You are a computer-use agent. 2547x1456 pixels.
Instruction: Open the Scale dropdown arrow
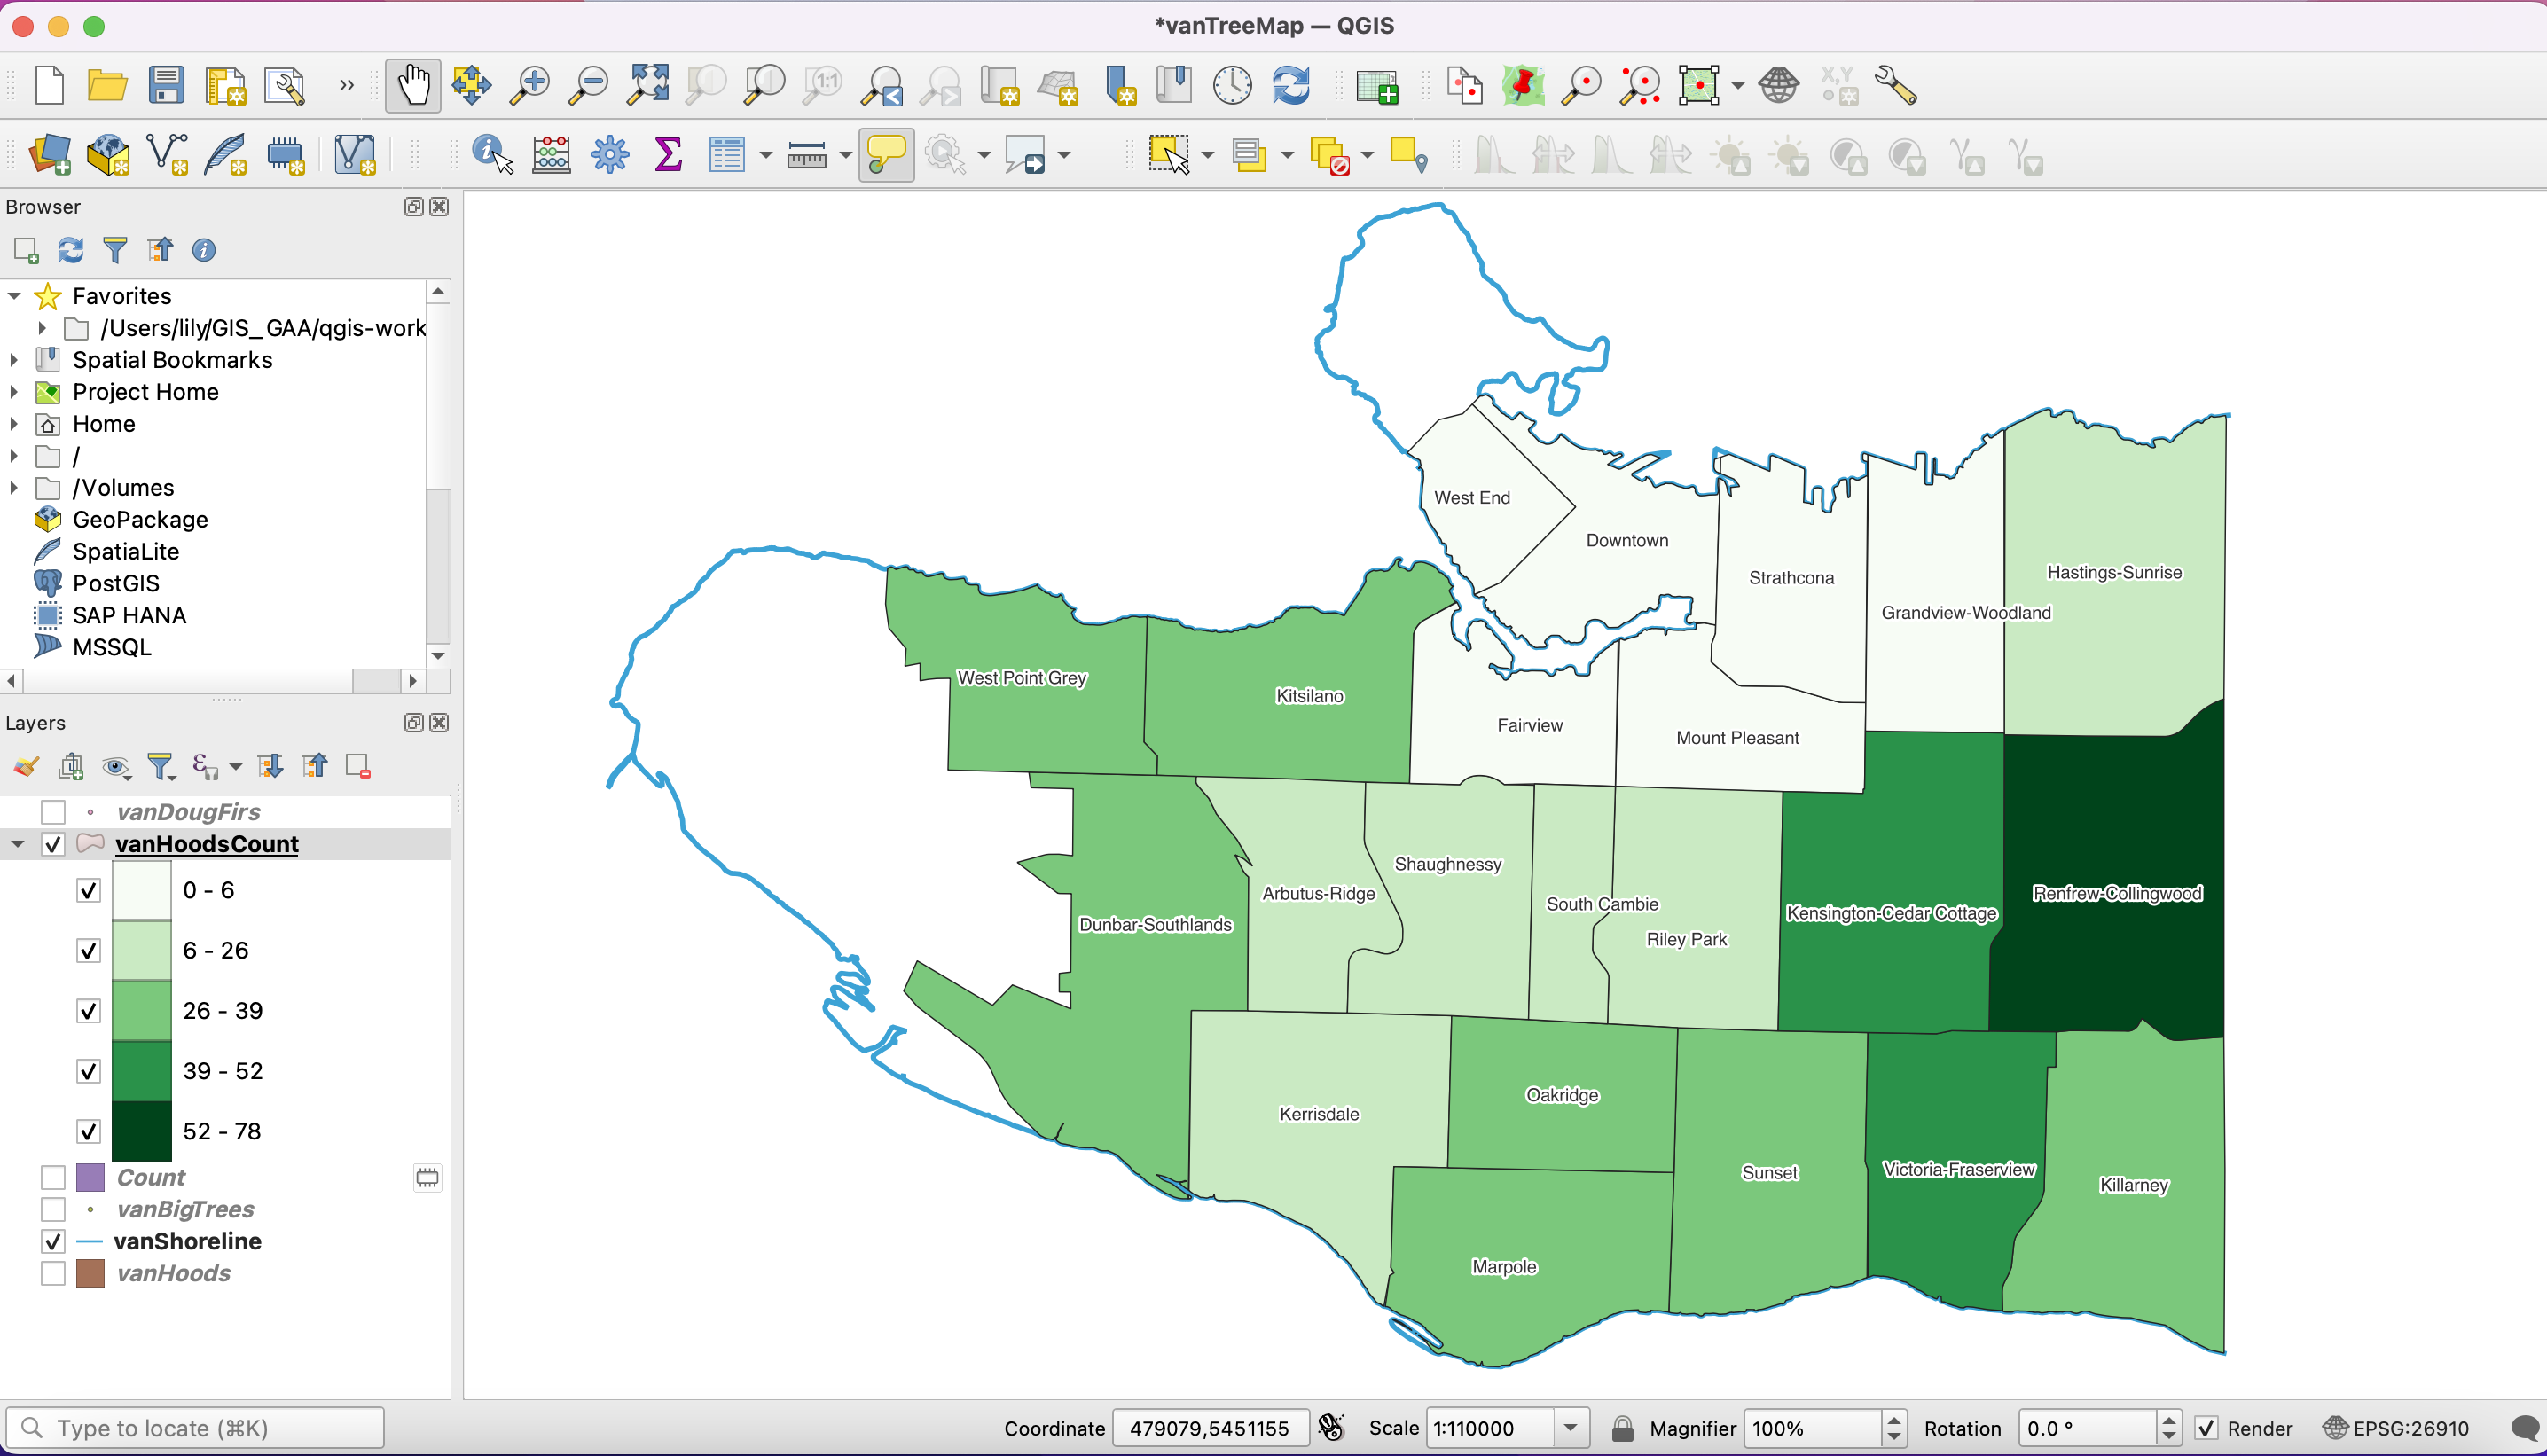(1570, 1428)
